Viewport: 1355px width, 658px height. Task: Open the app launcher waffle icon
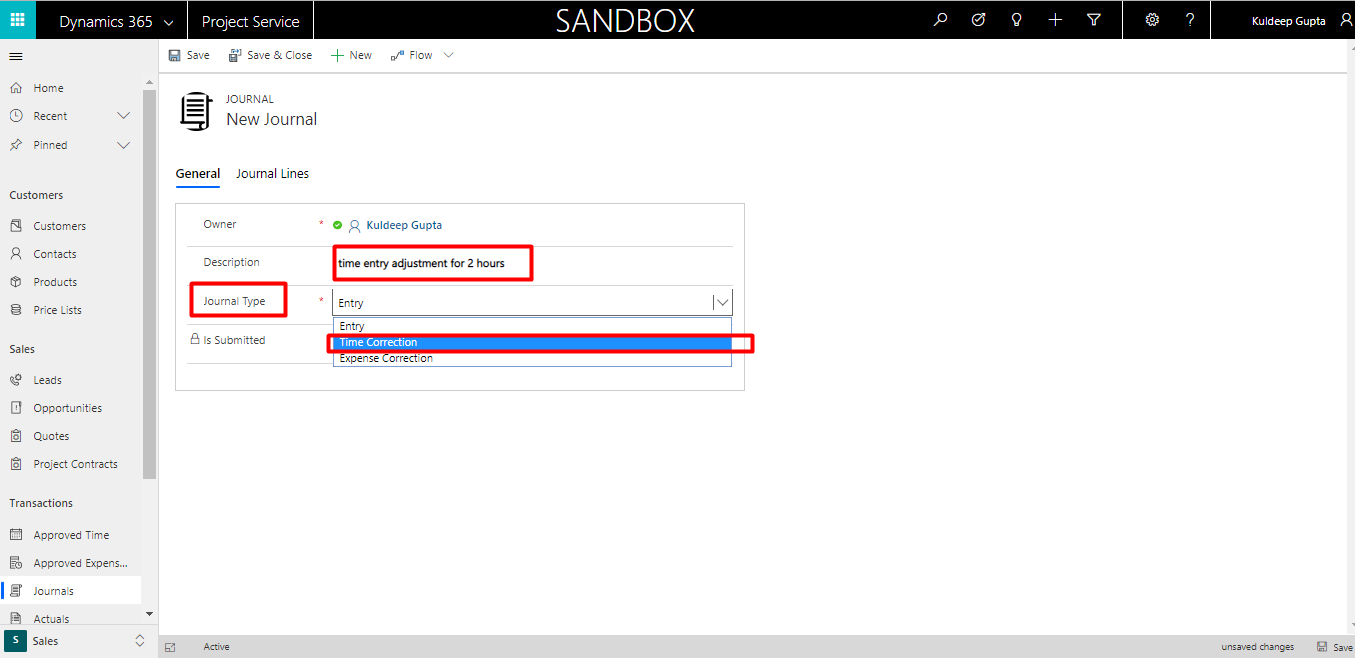17,20
